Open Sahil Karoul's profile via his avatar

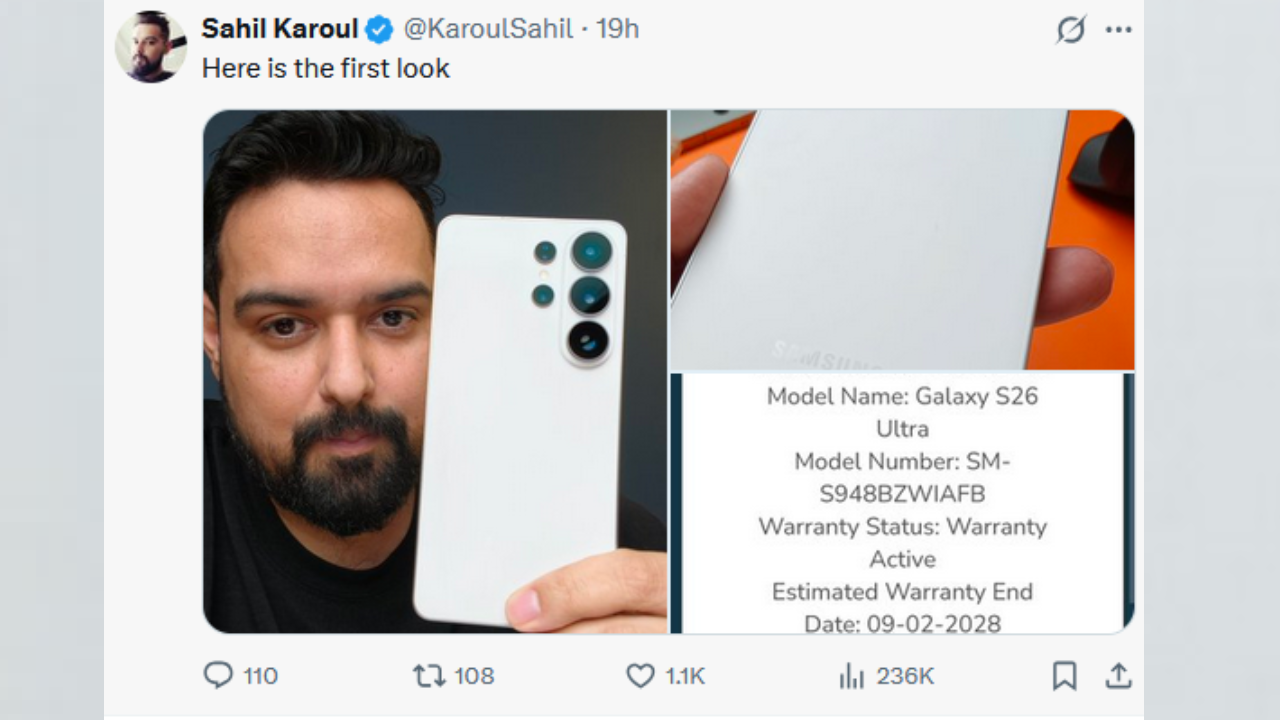pyautogui.click(x=152, y=44)
